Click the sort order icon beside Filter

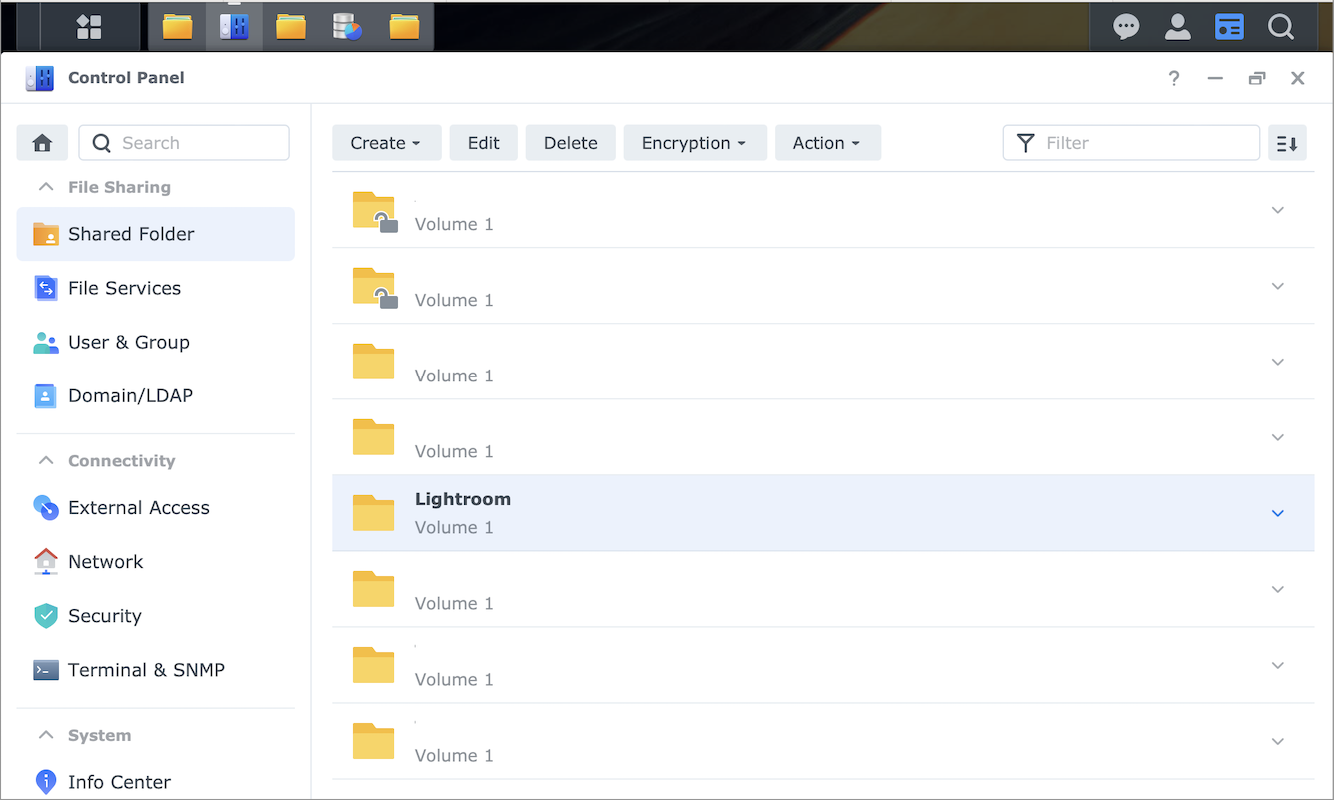pos(1287,143)
